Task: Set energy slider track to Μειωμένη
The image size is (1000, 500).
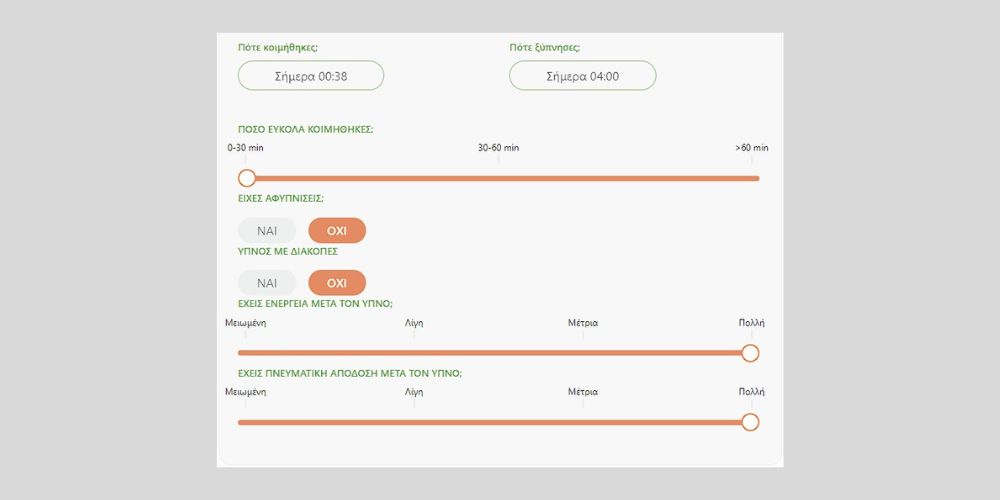Action: click(246, 353)
